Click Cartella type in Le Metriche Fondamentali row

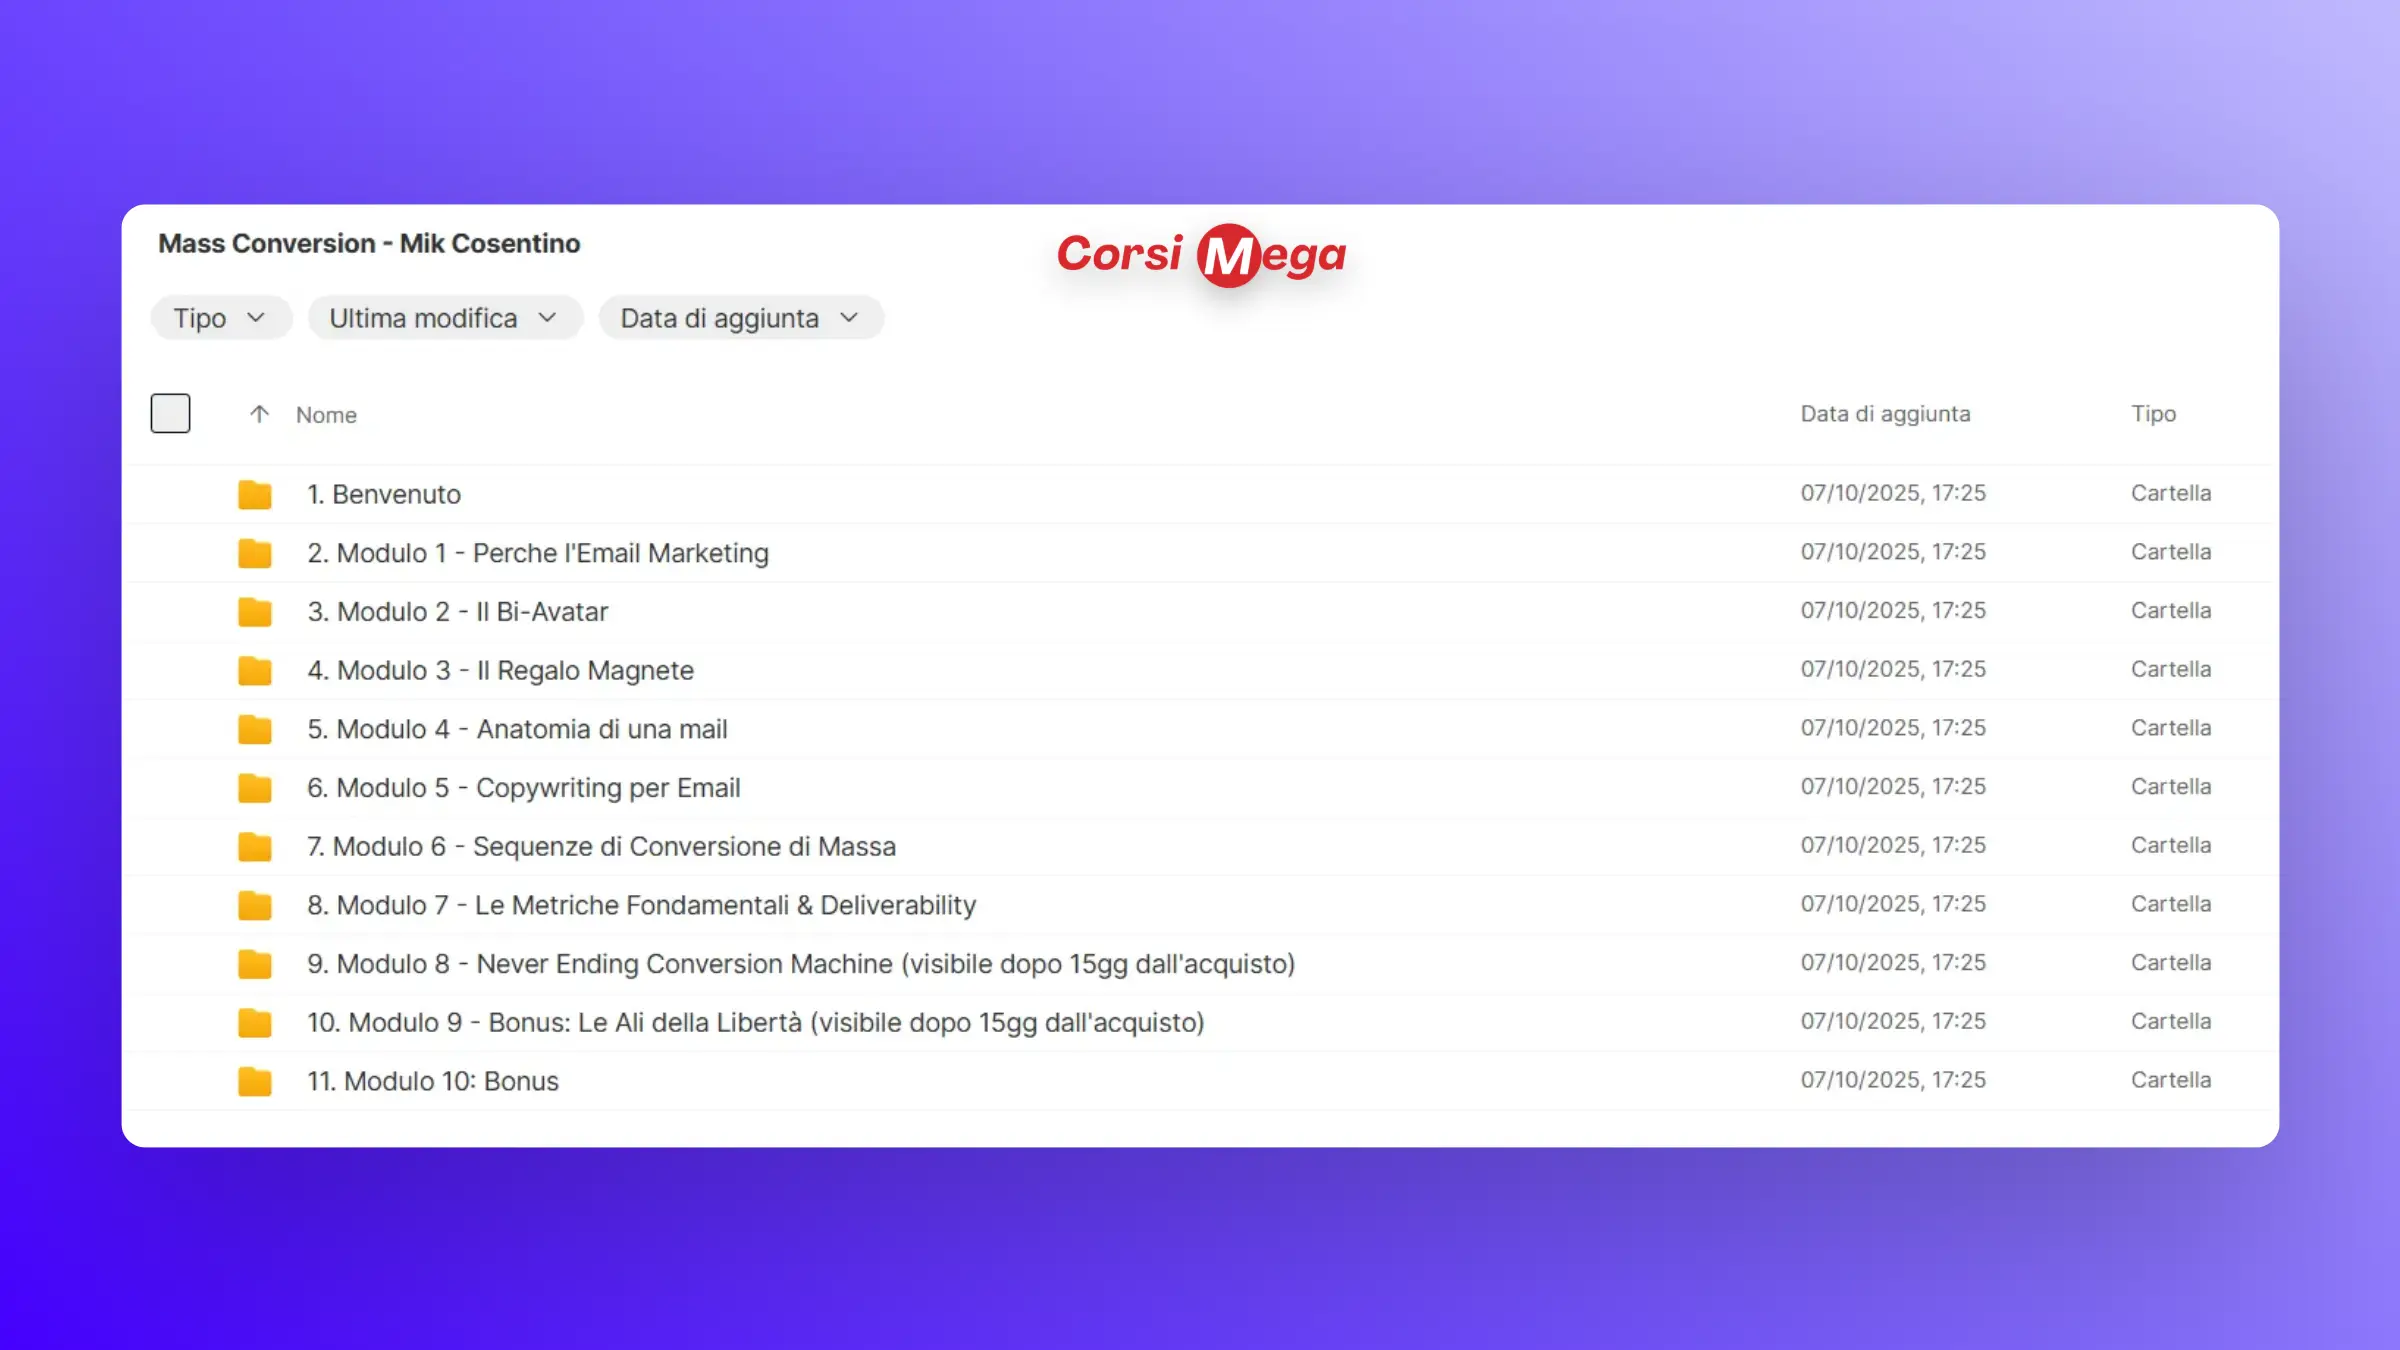(x=2171, y=904)
